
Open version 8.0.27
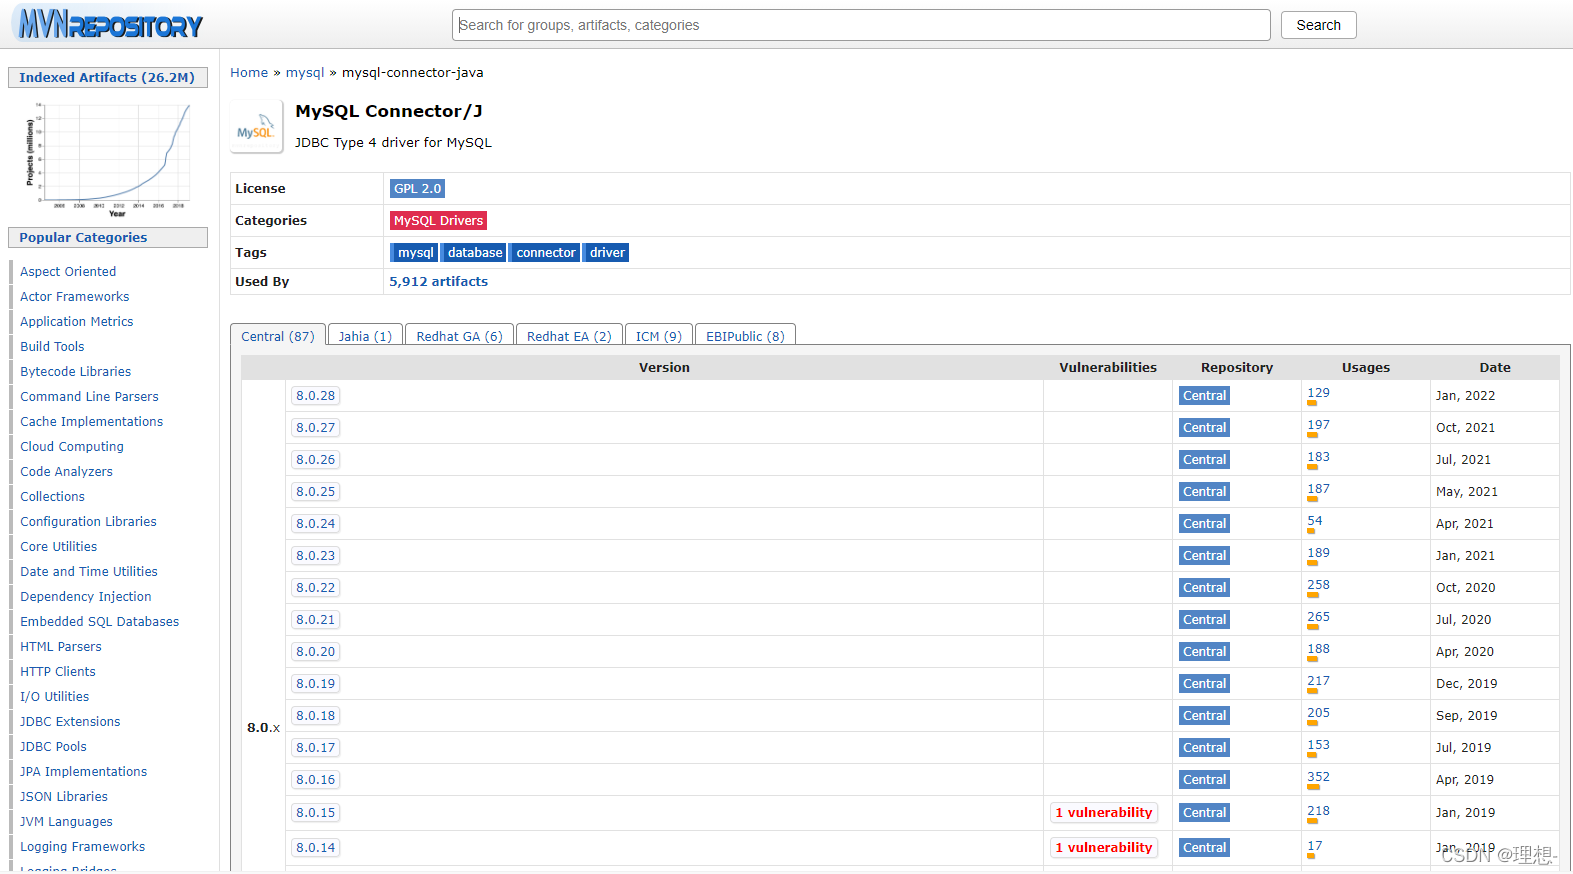(x=315, y=428)
